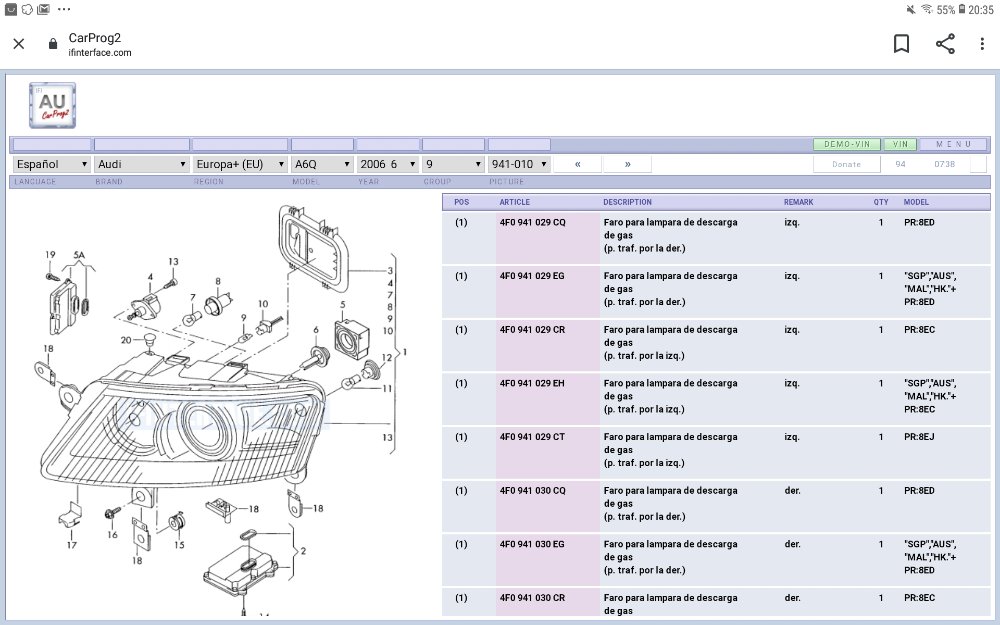The width and height of the screenshot is (1000, 625).
Task: Click the AU CarProg2 logo
Action: (x=52, y=105)
